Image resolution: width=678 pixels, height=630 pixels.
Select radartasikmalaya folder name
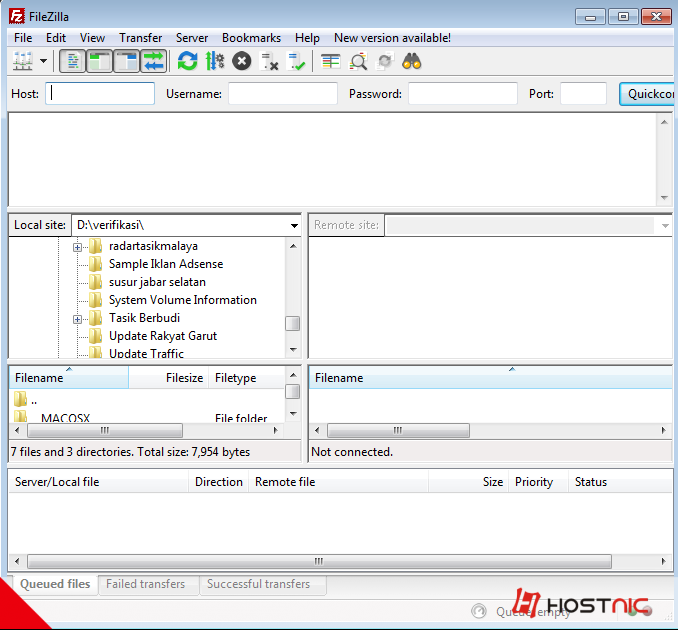coord(153,246)
